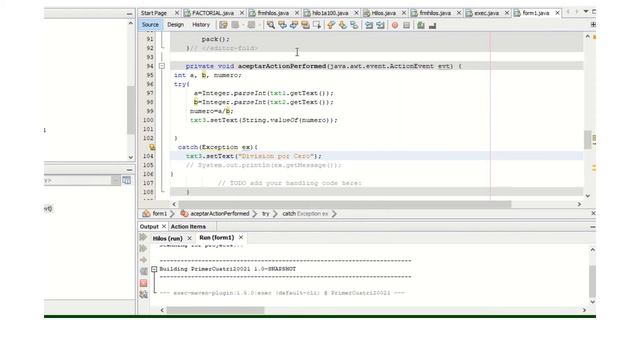Shift the current line left
Screen dimensions: 640x360
(369, 25)
